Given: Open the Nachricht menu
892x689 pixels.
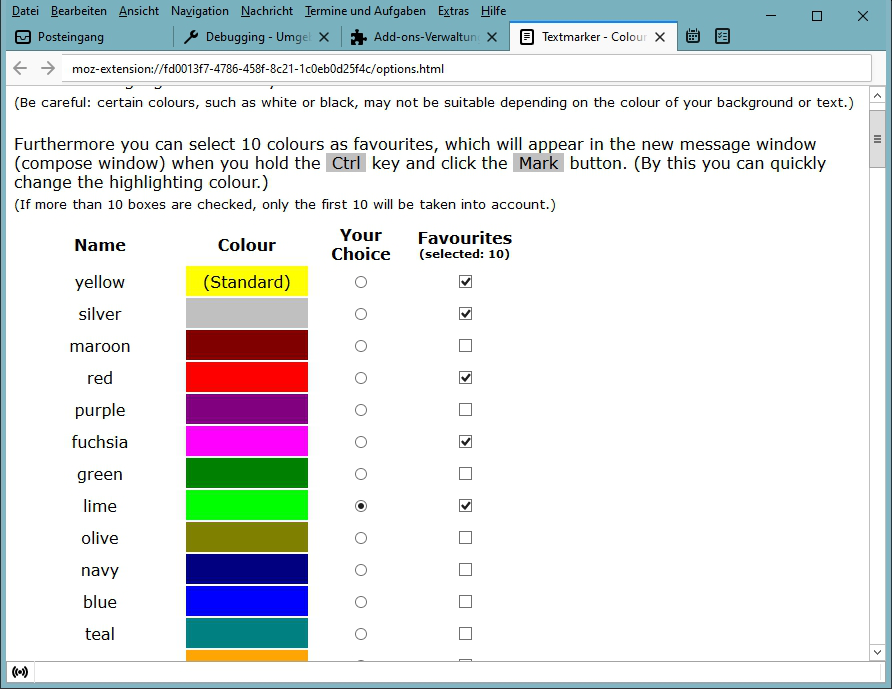Looking at the screenshot, I should pyautogui.click(x=267, y=11).
